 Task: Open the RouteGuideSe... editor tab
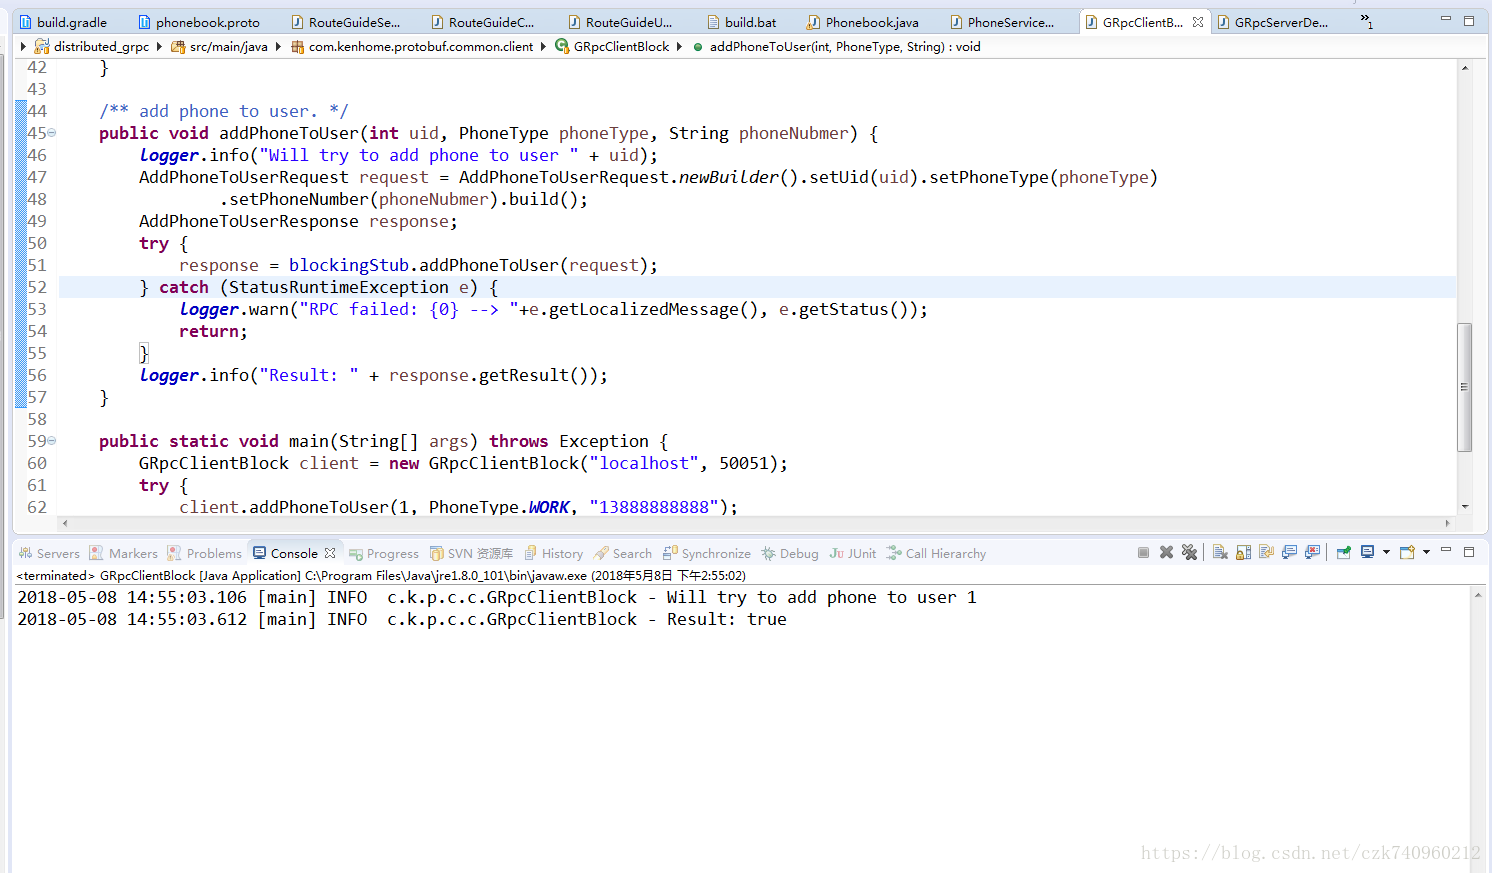pyautogui.click(x=345, y=22)
